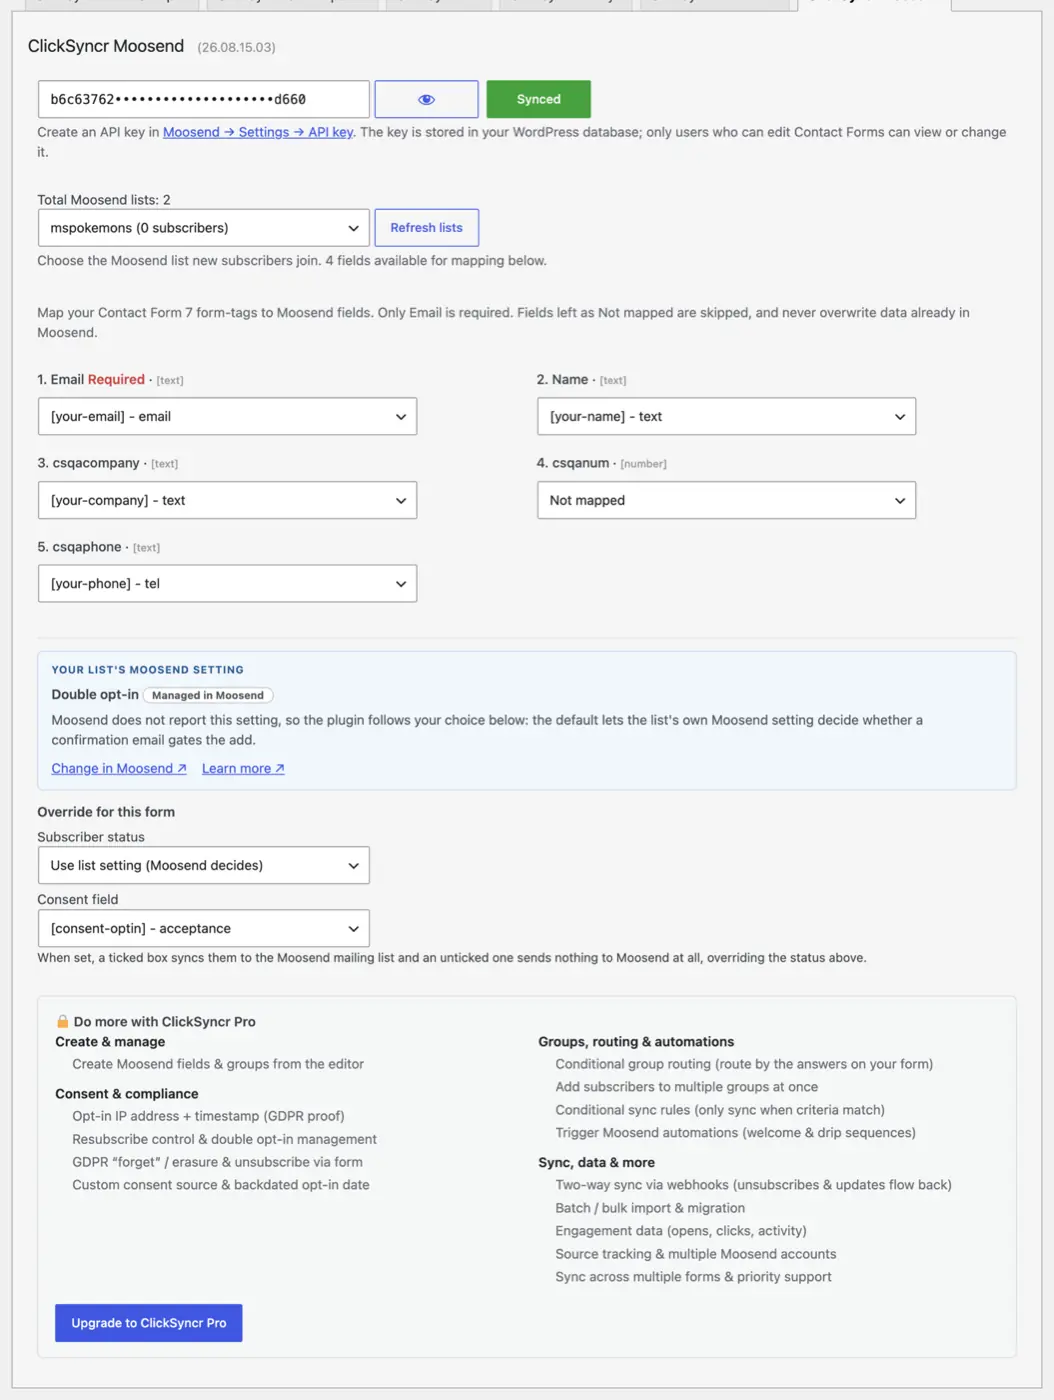Click 'Create Moosend fields & groups' item

coord(218,1064)
